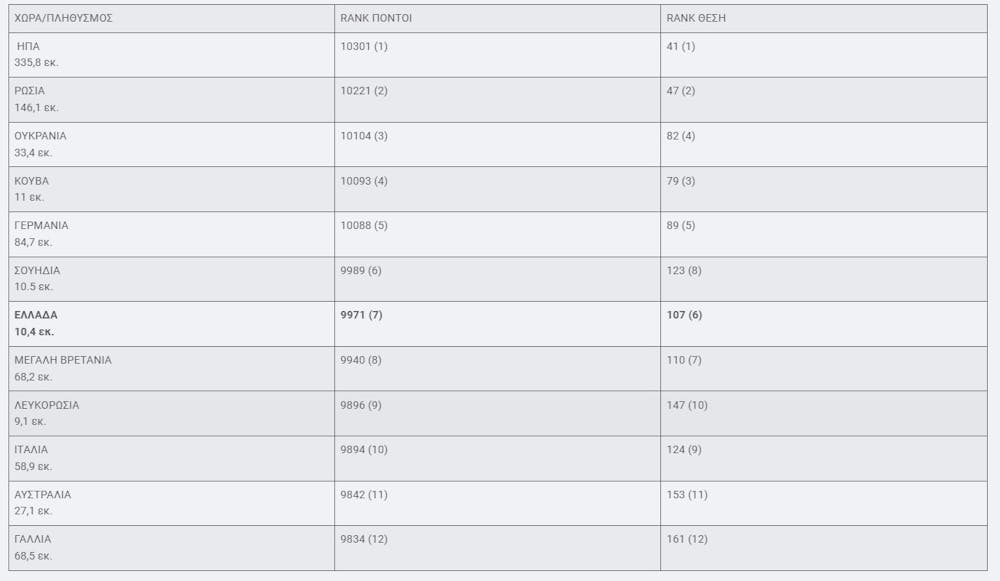Click the ΓΕΡΜΑΝΙΑ row label
The height and width of the screenshot is (581, 1000).
pyautogui.click(x=42, y=226)
